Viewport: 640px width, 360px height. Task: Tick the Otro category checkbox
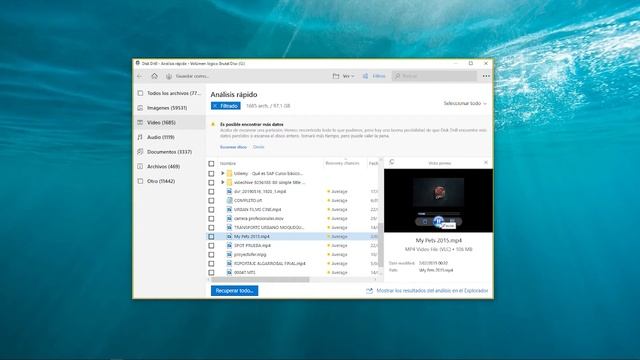[140, 181]
